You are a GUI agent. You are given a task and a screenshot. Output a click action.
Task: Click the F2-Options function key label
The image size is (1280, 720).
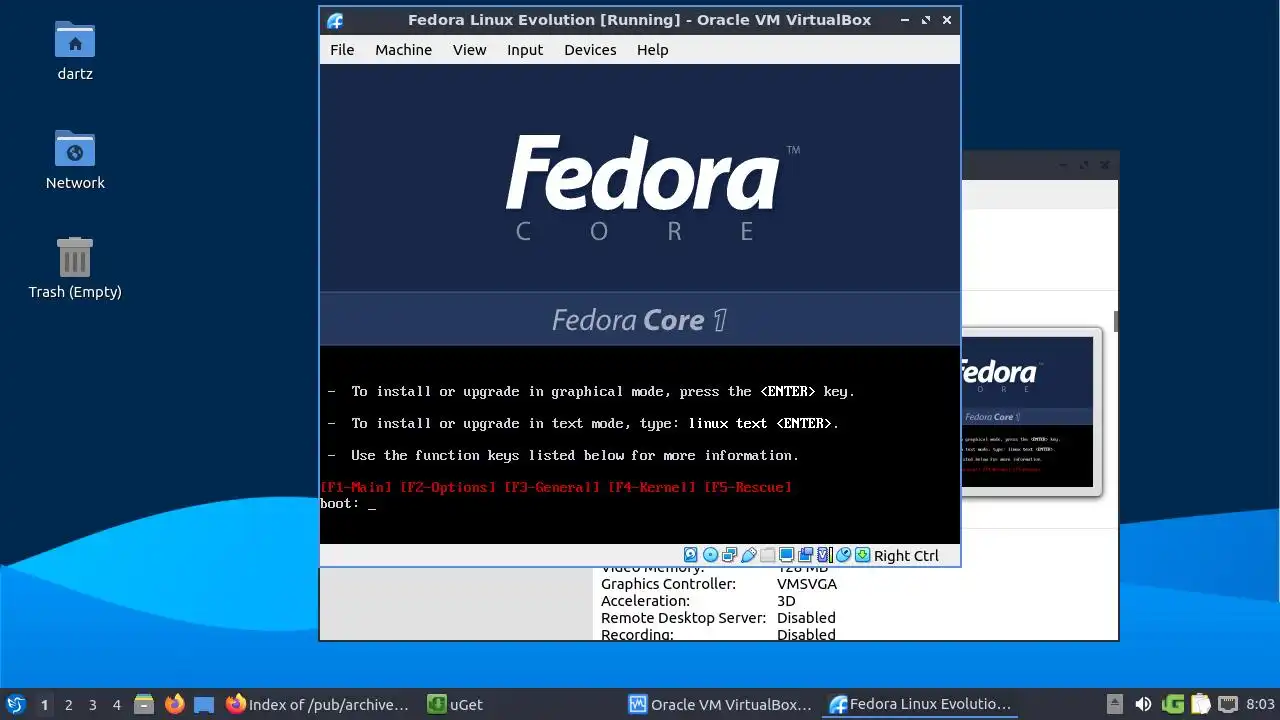click(x=448, y=487)
